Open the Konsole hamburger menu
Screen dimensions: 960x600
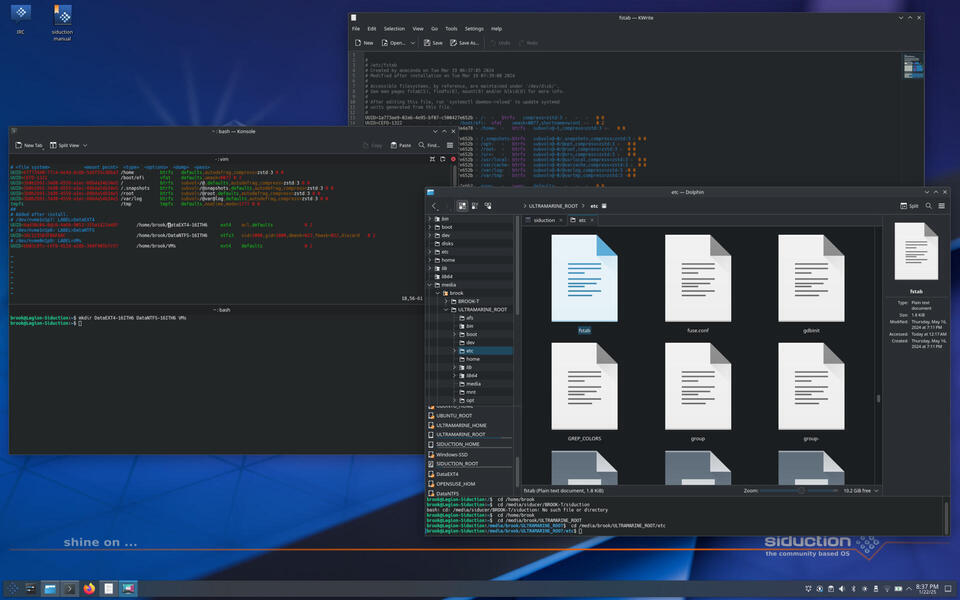(x=450, y=145)
